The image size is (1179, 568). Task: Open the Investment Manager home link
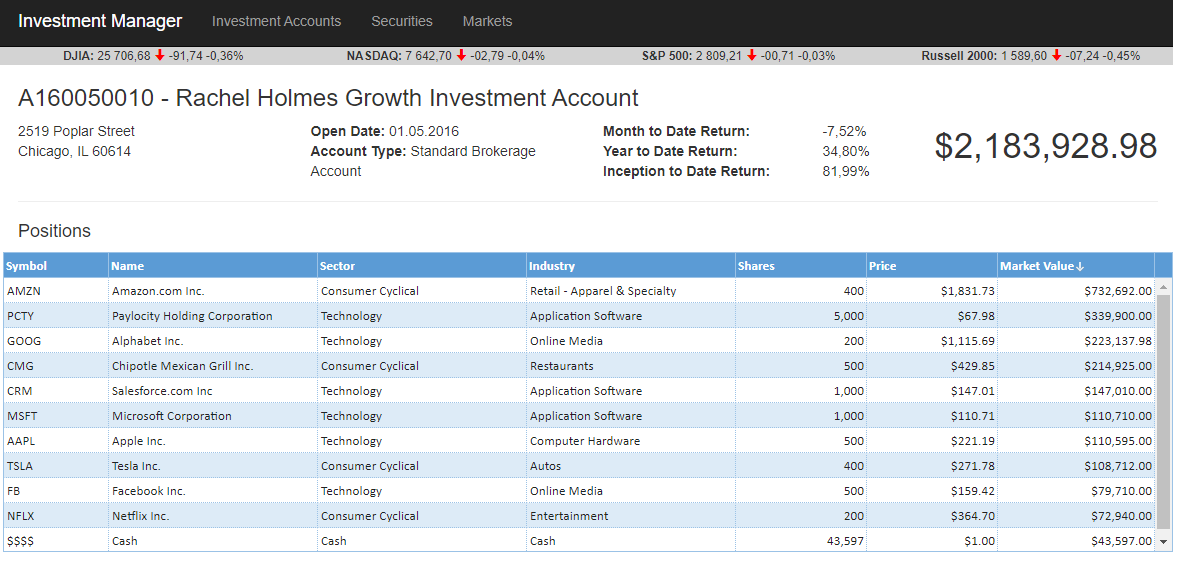pyautogui.click(x=100, y=21)
